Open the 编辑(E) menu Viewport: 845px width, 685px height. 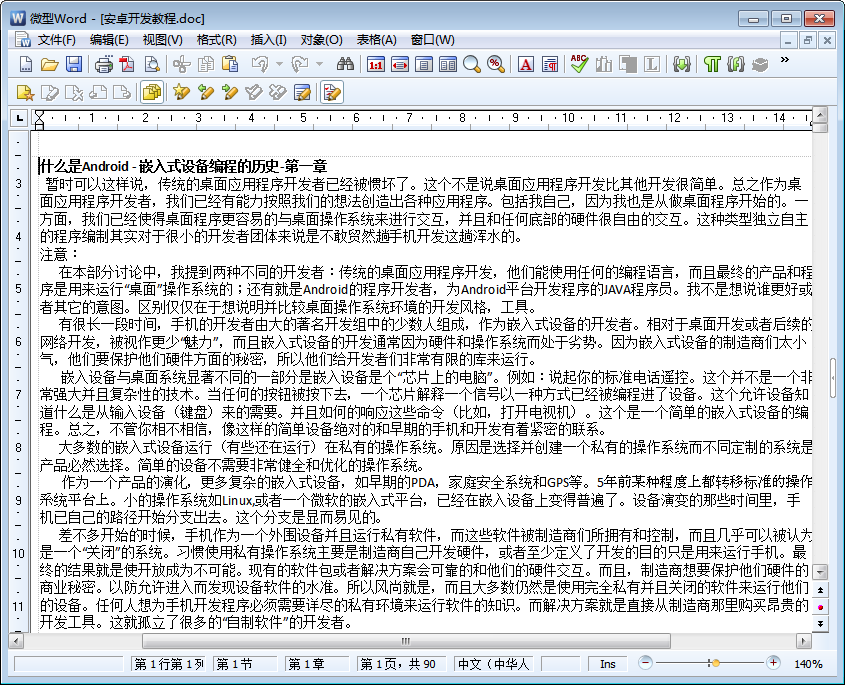(109, 40)
